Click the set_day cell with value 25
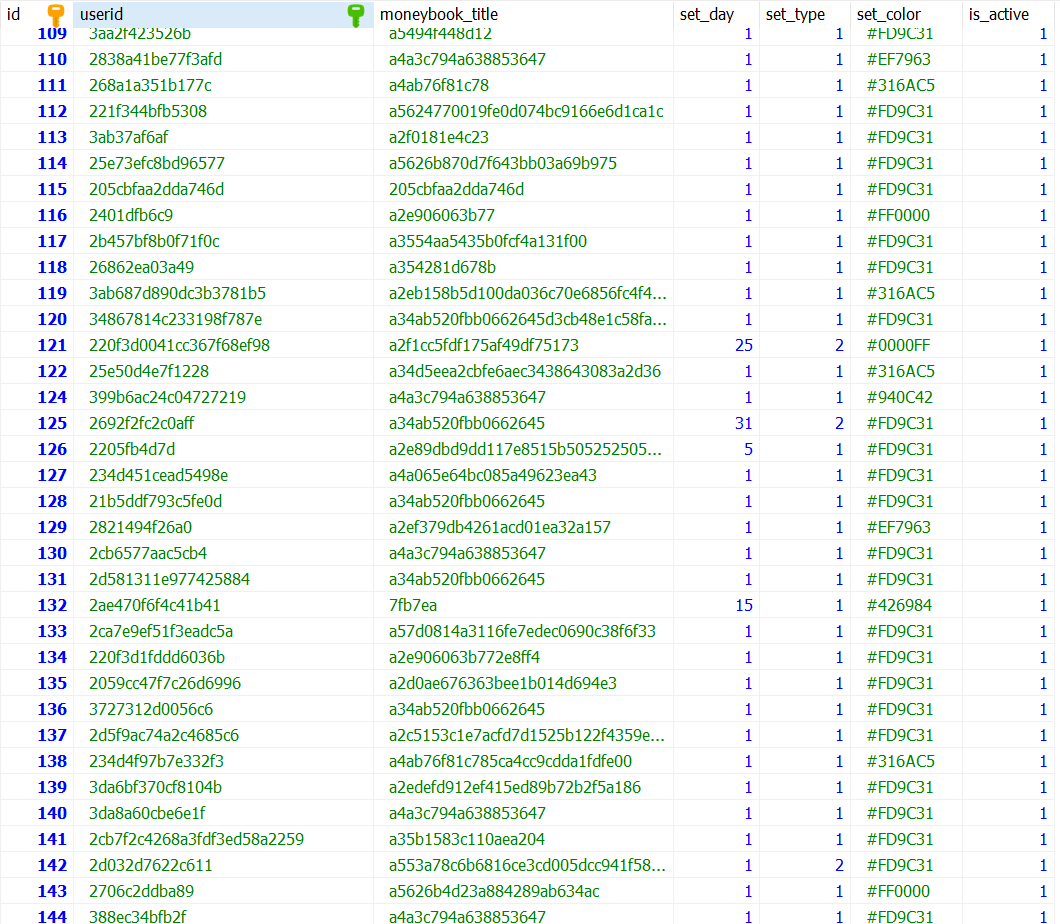 tap(743, 345)
